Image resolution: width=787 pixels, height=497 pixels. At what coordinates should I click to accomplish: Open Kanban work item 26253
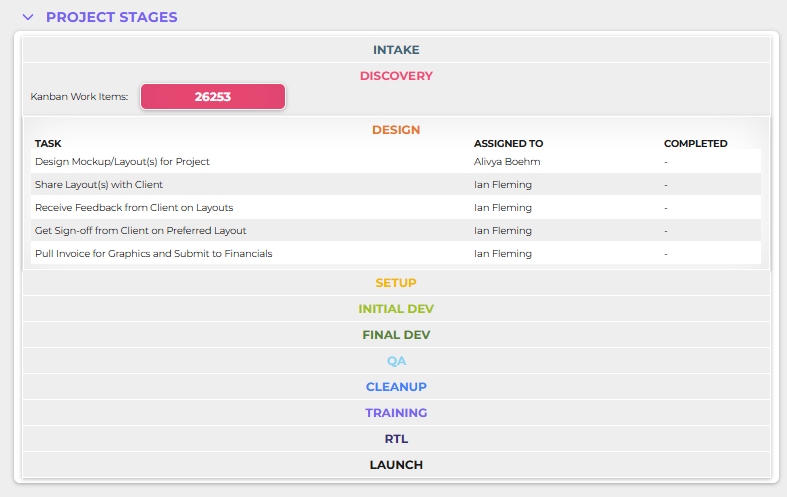tap(213, 96)
